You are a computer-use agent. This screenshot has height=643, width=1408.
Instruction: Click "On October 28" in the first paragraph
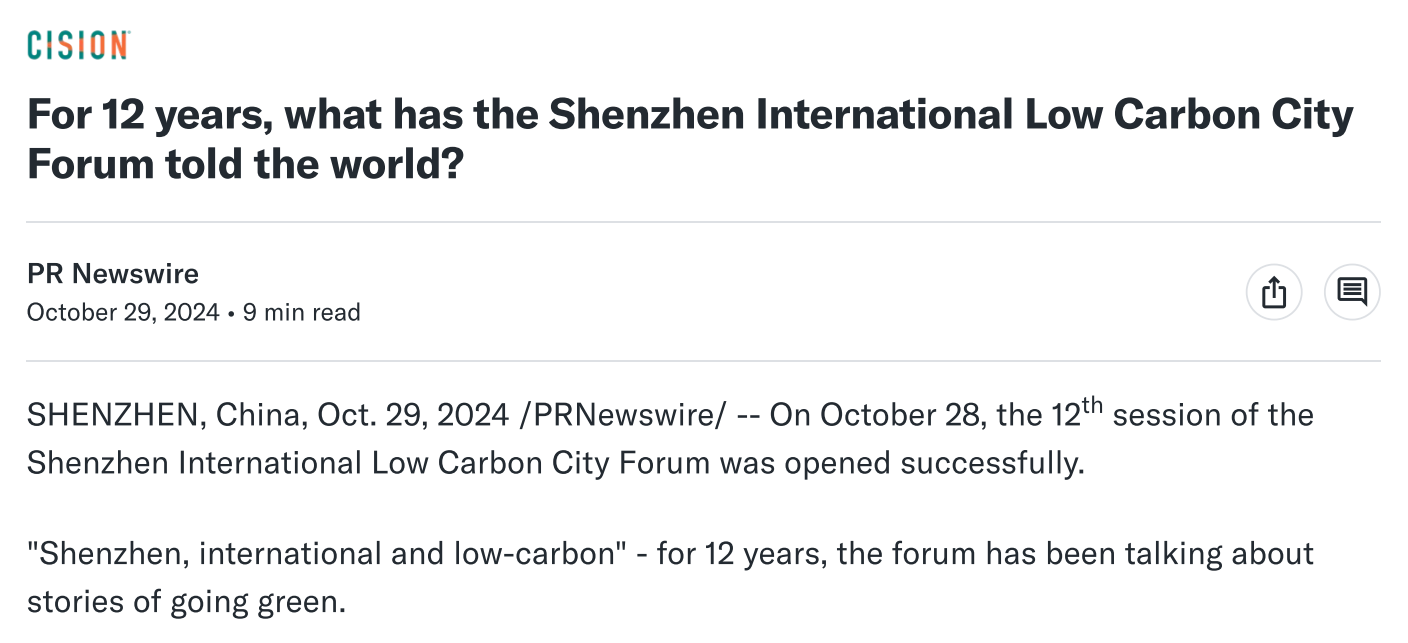(874, 415)
